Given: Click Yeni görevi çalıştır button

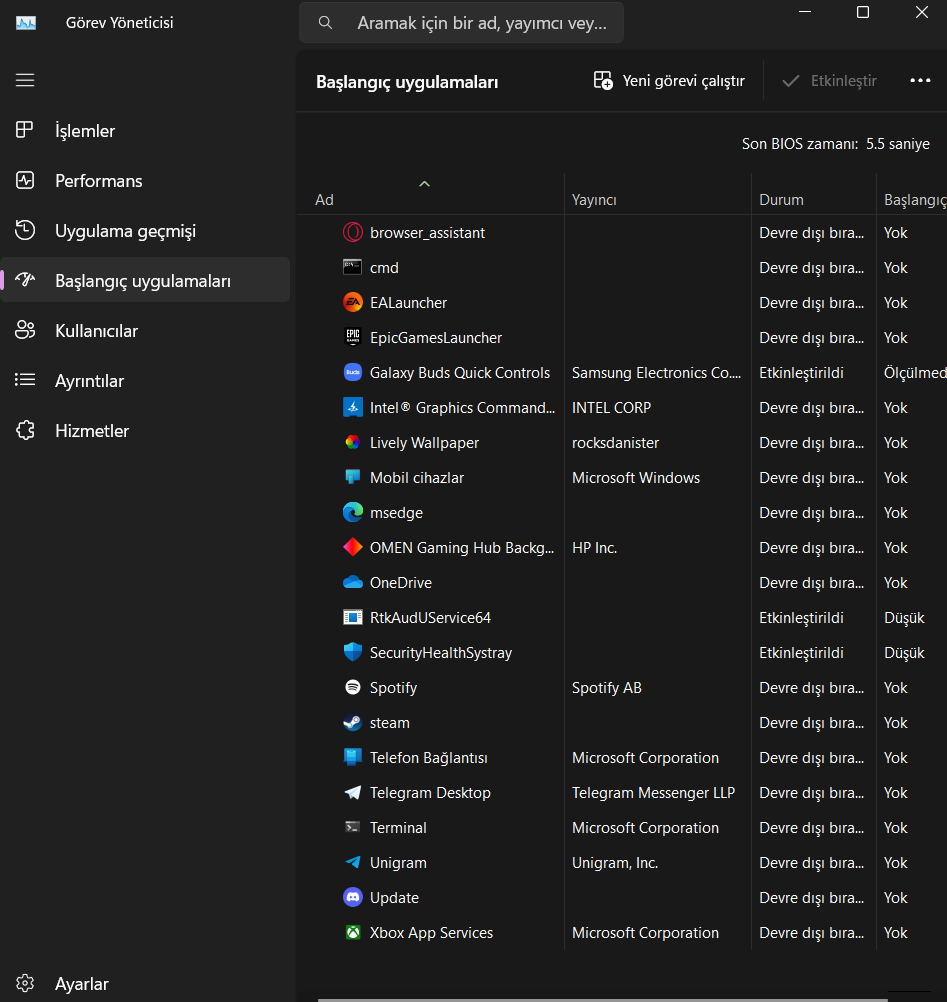Looking at the screenshot, I should pyautogui.click(x=669, y=81).
